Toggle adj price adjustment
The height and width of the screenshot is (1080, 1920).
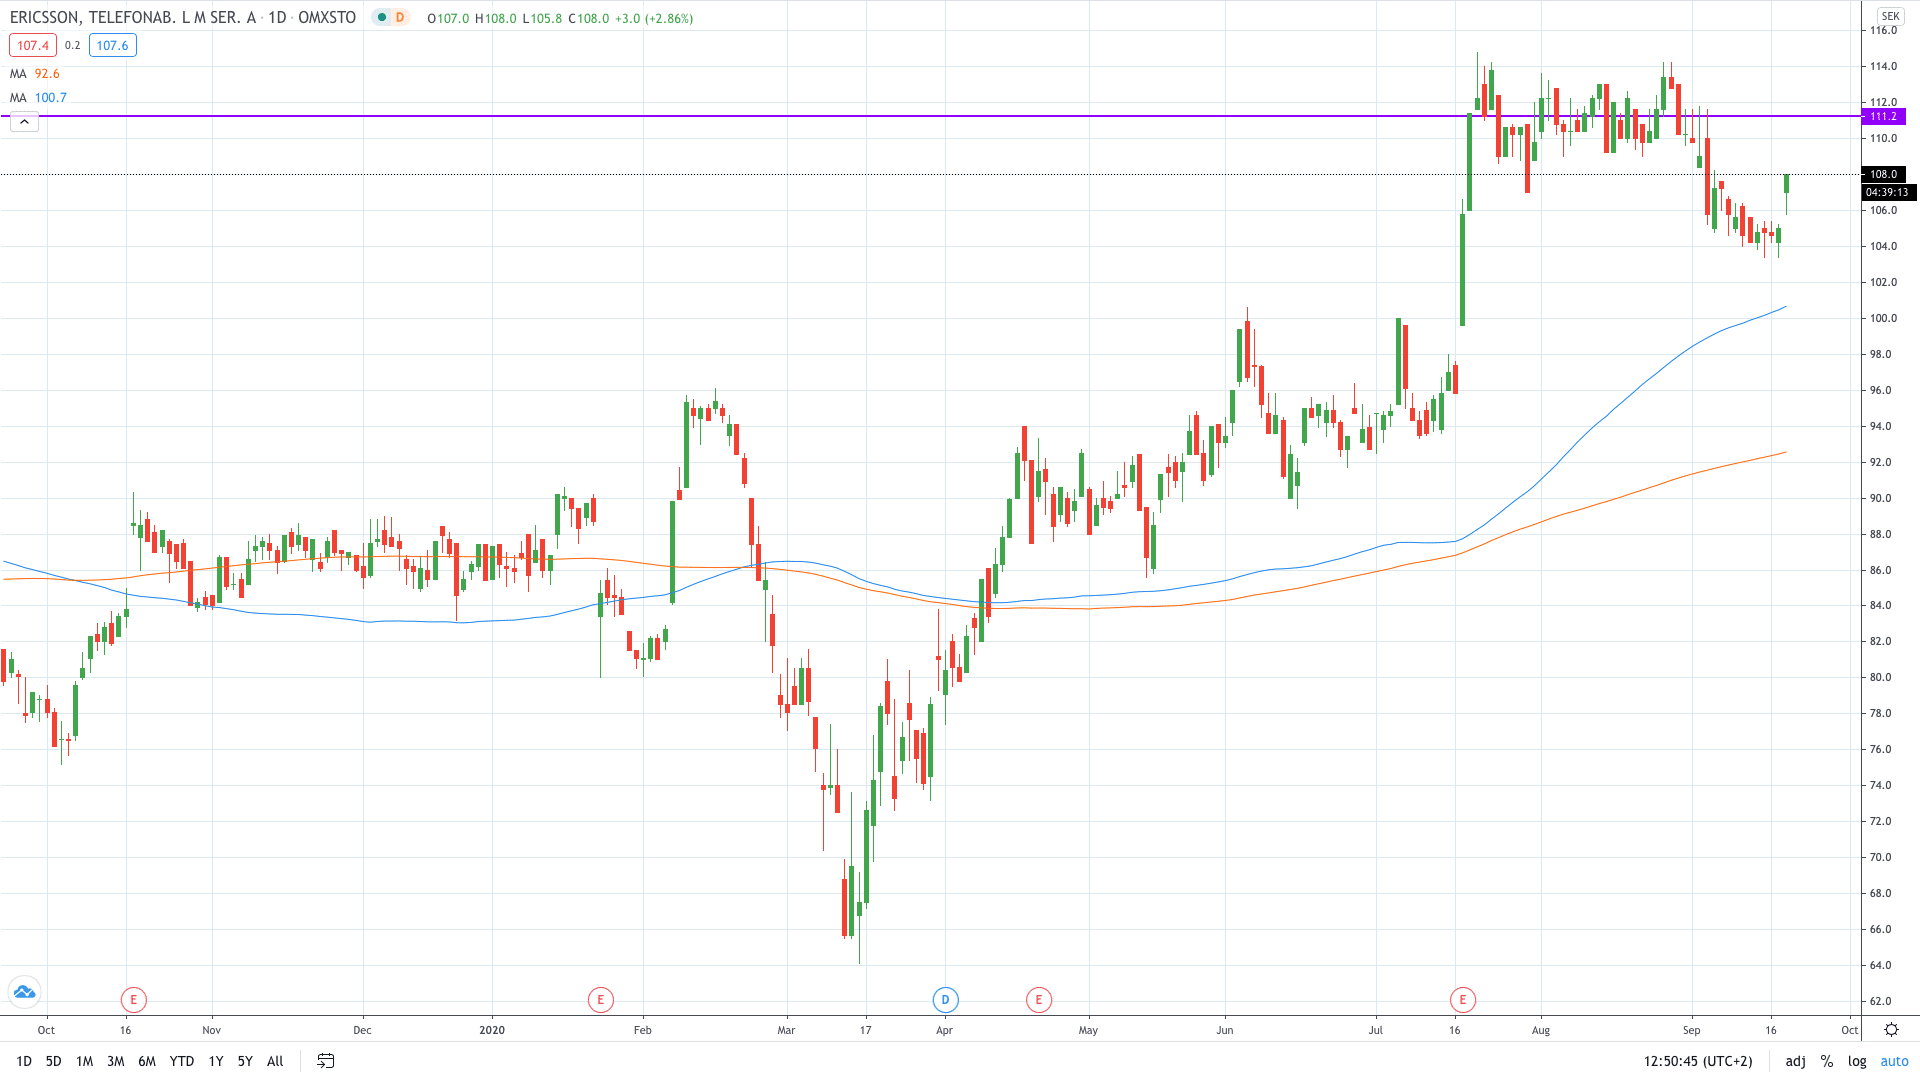click(1796, 1061)
